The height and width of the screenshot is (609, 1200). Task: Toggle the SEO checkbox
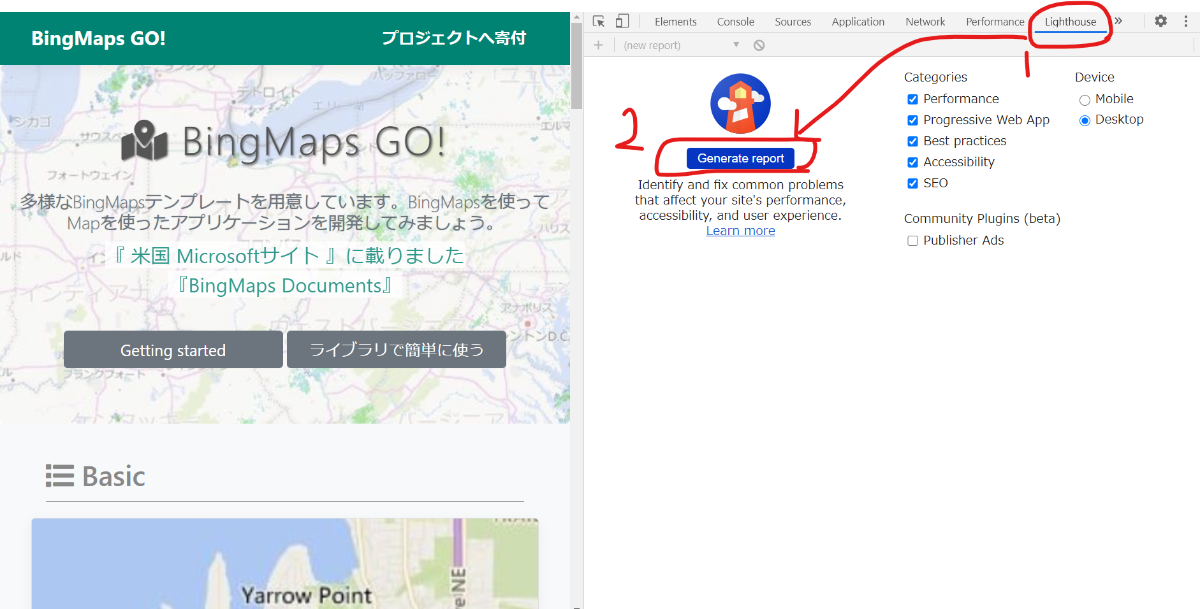pos(912,183)
